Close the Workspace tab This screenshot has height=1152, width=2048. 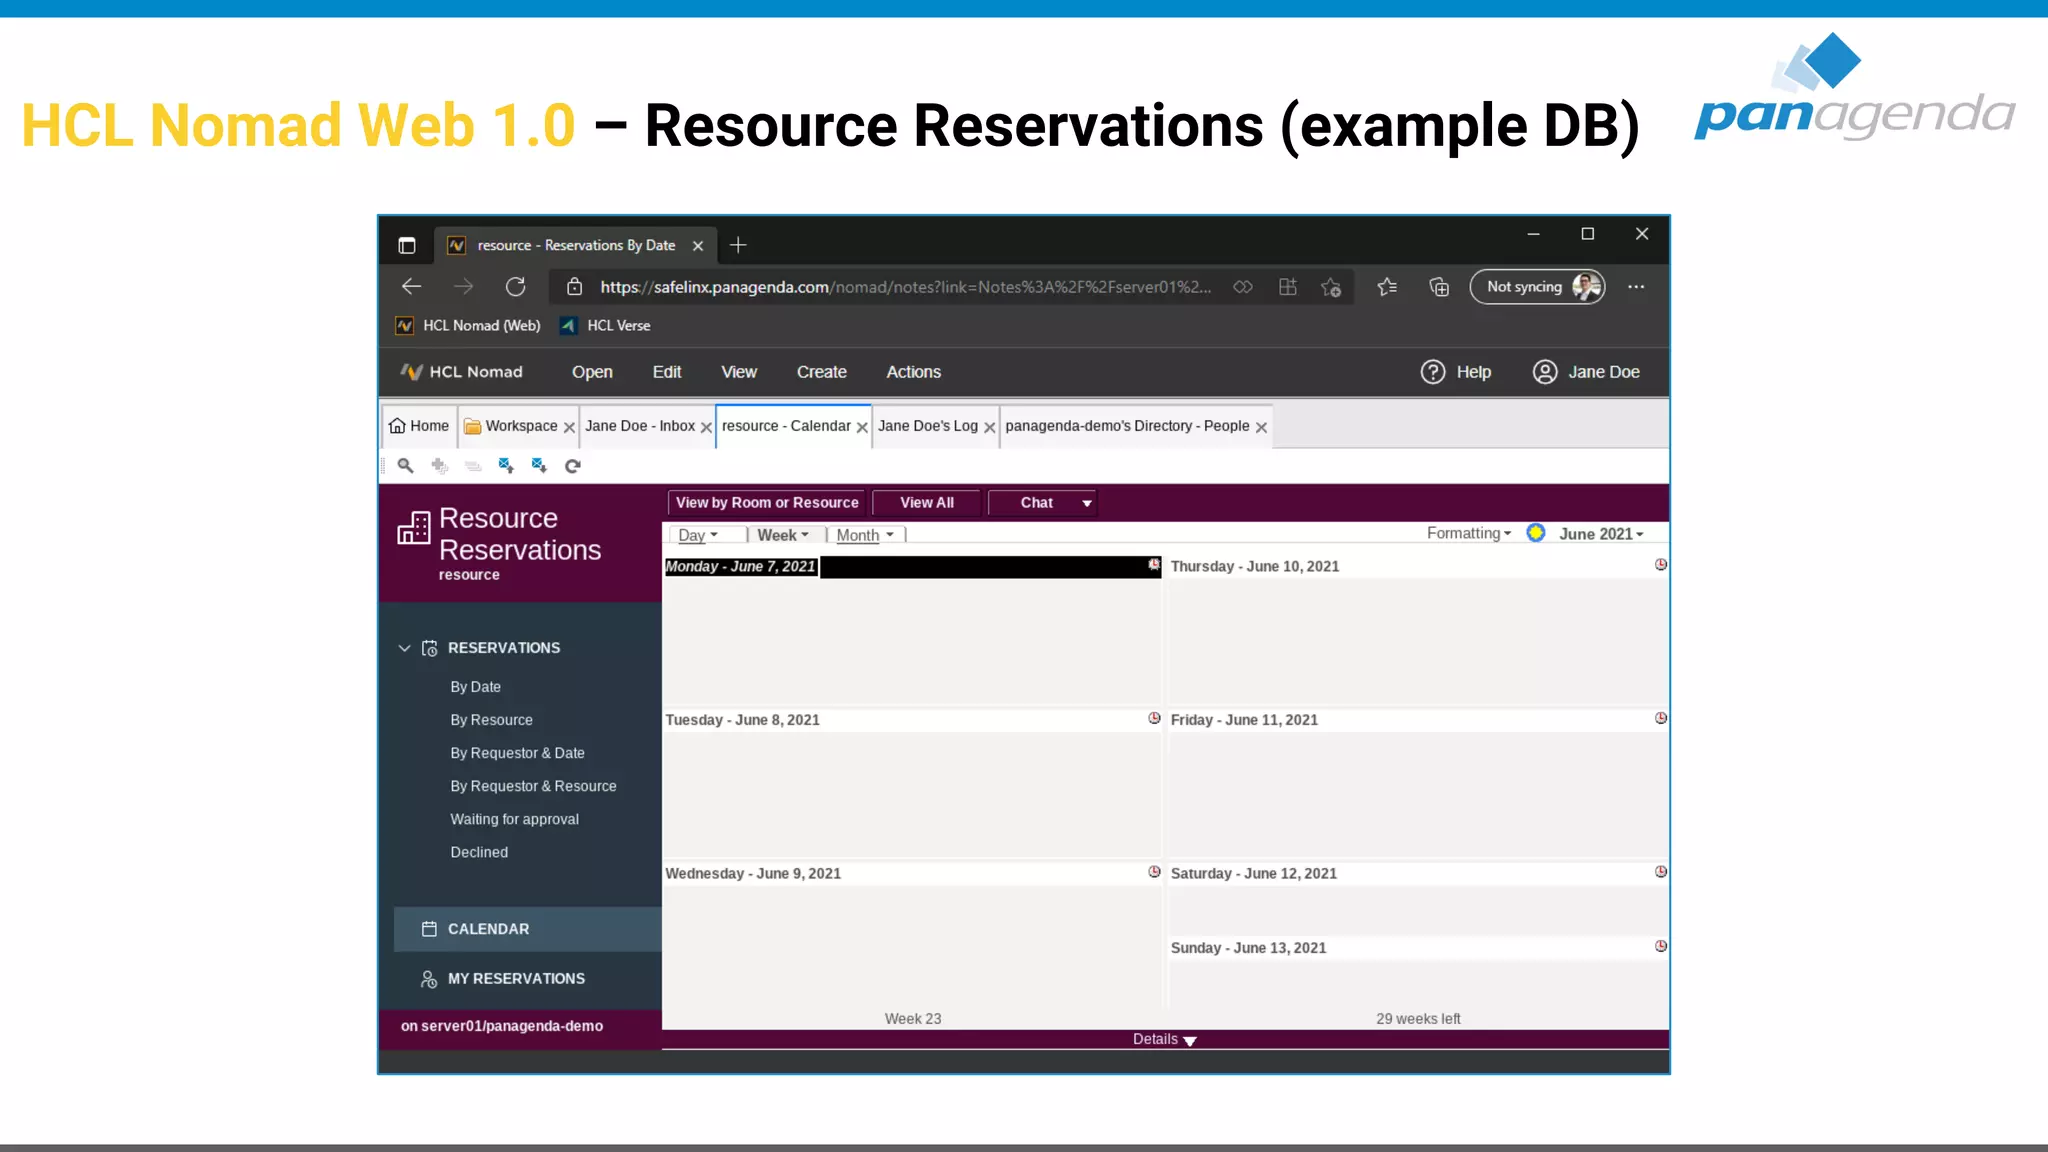pyautogui.click(x=569, y=427)
